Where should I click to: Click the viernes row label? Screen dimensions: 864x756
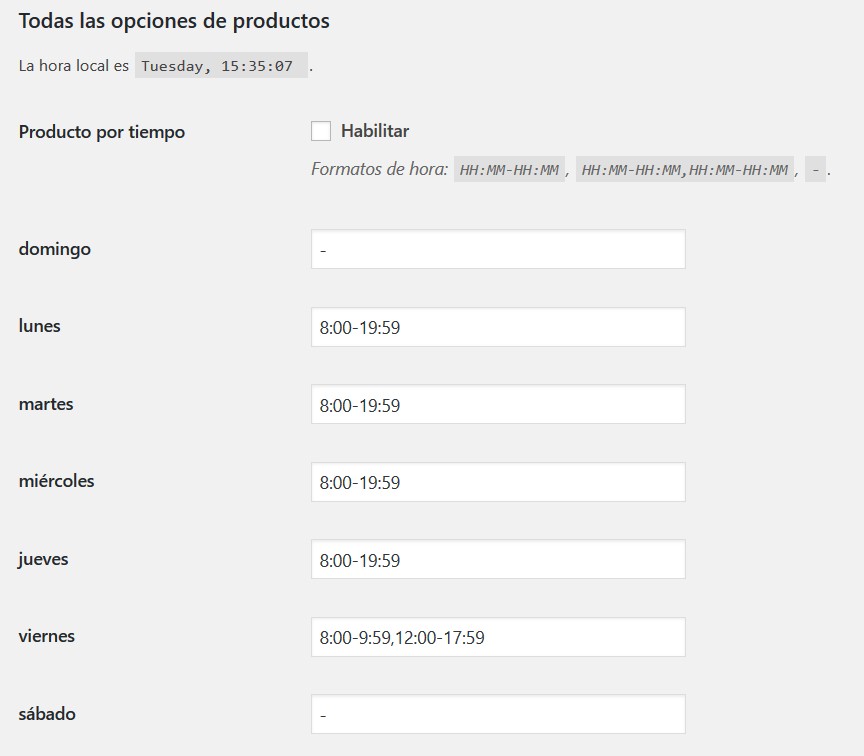pyautogui.click(x=47, y=636)
